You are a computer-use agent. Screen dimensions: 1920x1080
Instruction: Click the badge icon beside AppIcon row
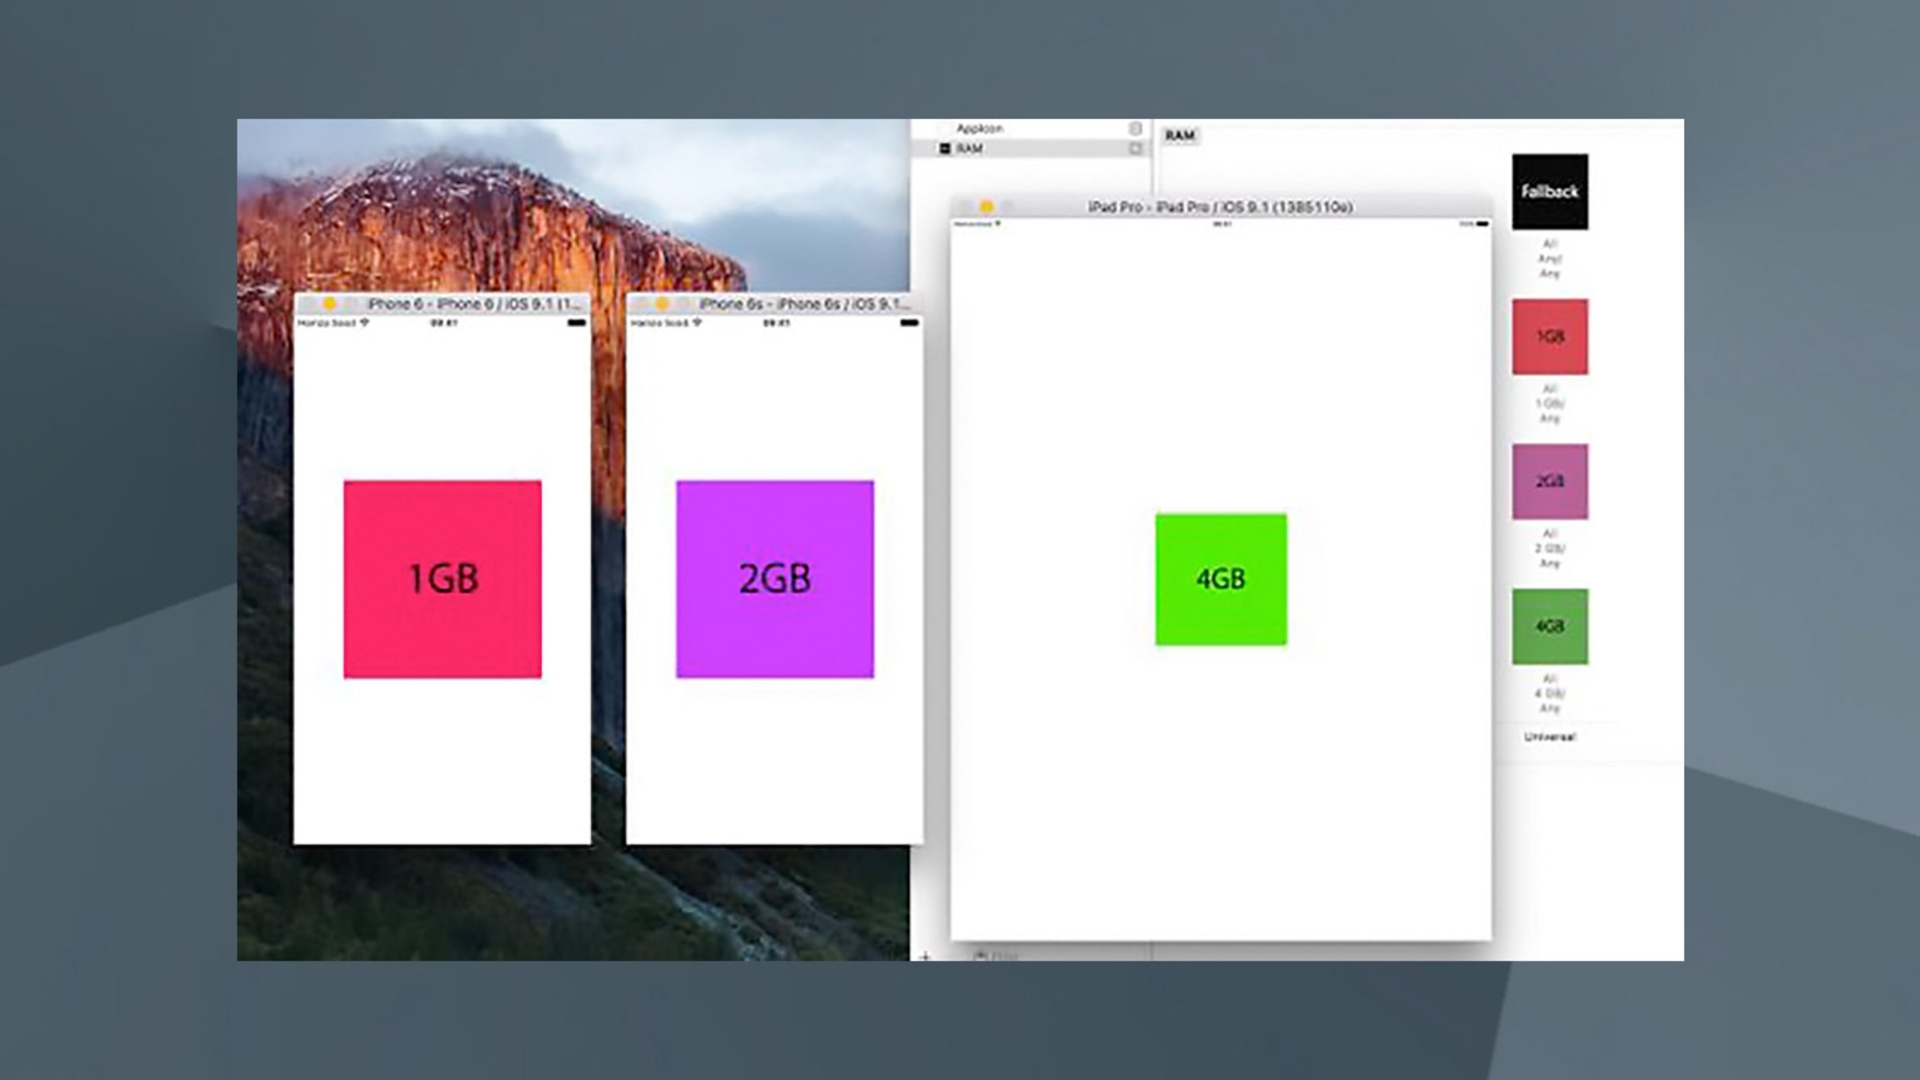pos(1135,129)
